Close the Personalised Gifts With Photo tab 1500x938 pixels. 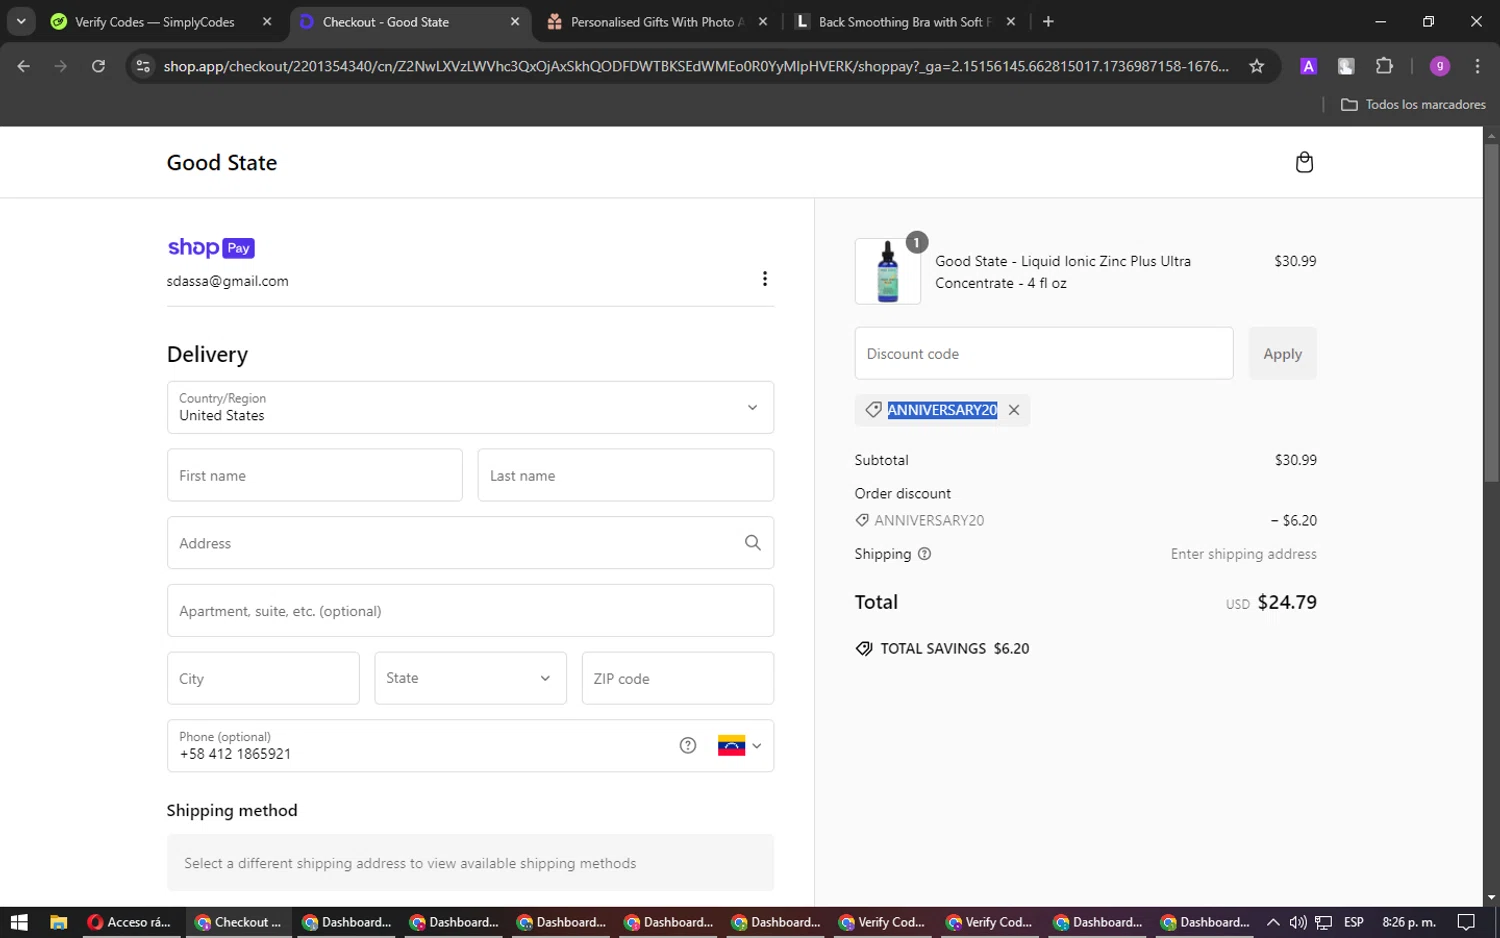(x=763, y=21)
